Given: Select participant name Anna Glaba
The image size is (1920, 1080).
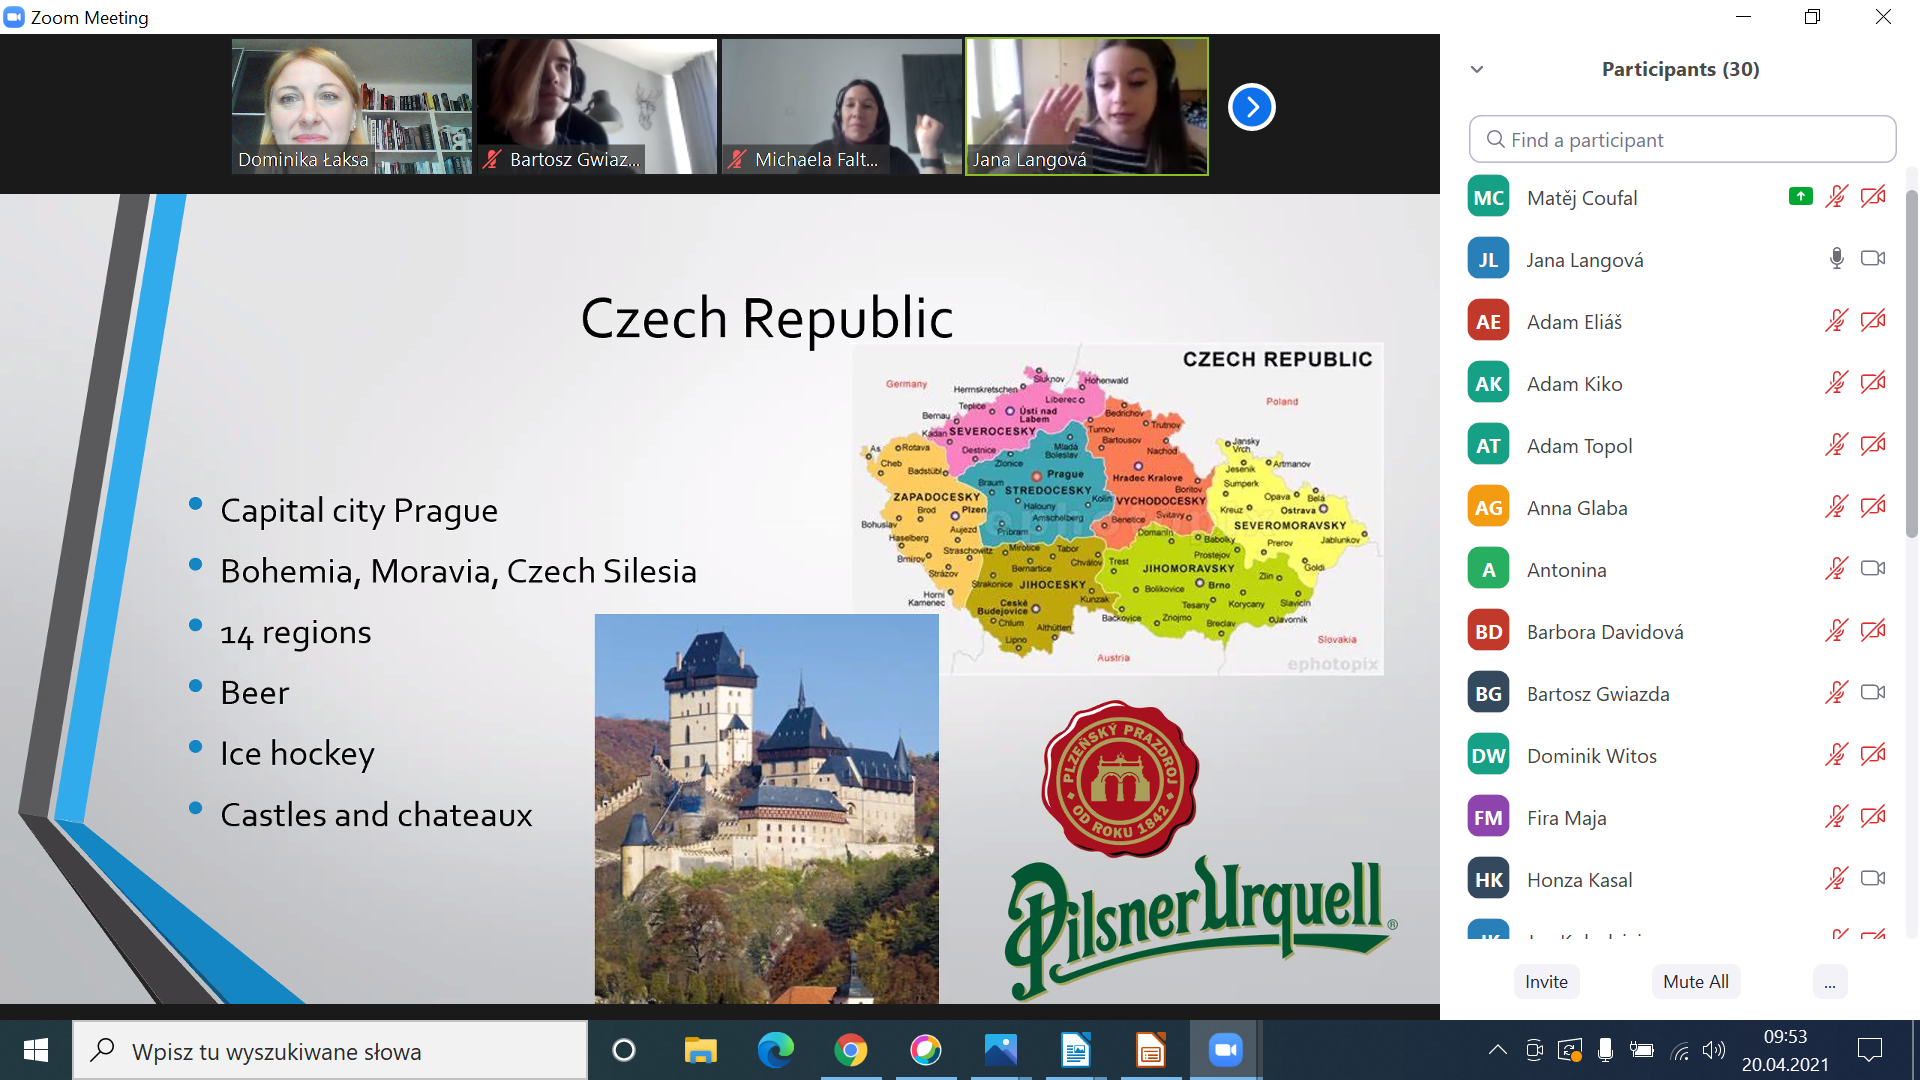Looking at the screenshot, I should click(1577, 508).
